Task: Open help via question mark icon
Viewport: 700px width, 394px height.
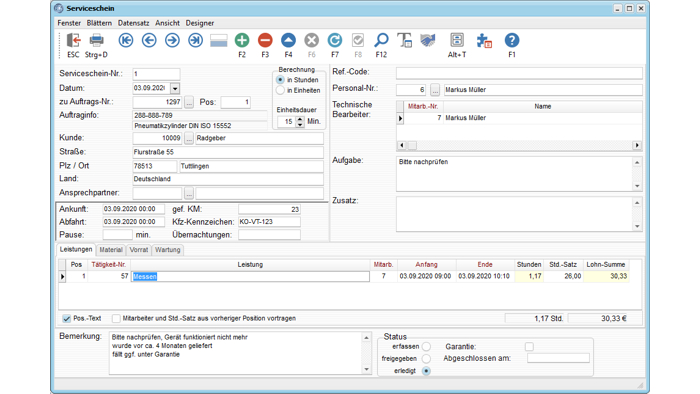Action: click(x=512, y=41)
